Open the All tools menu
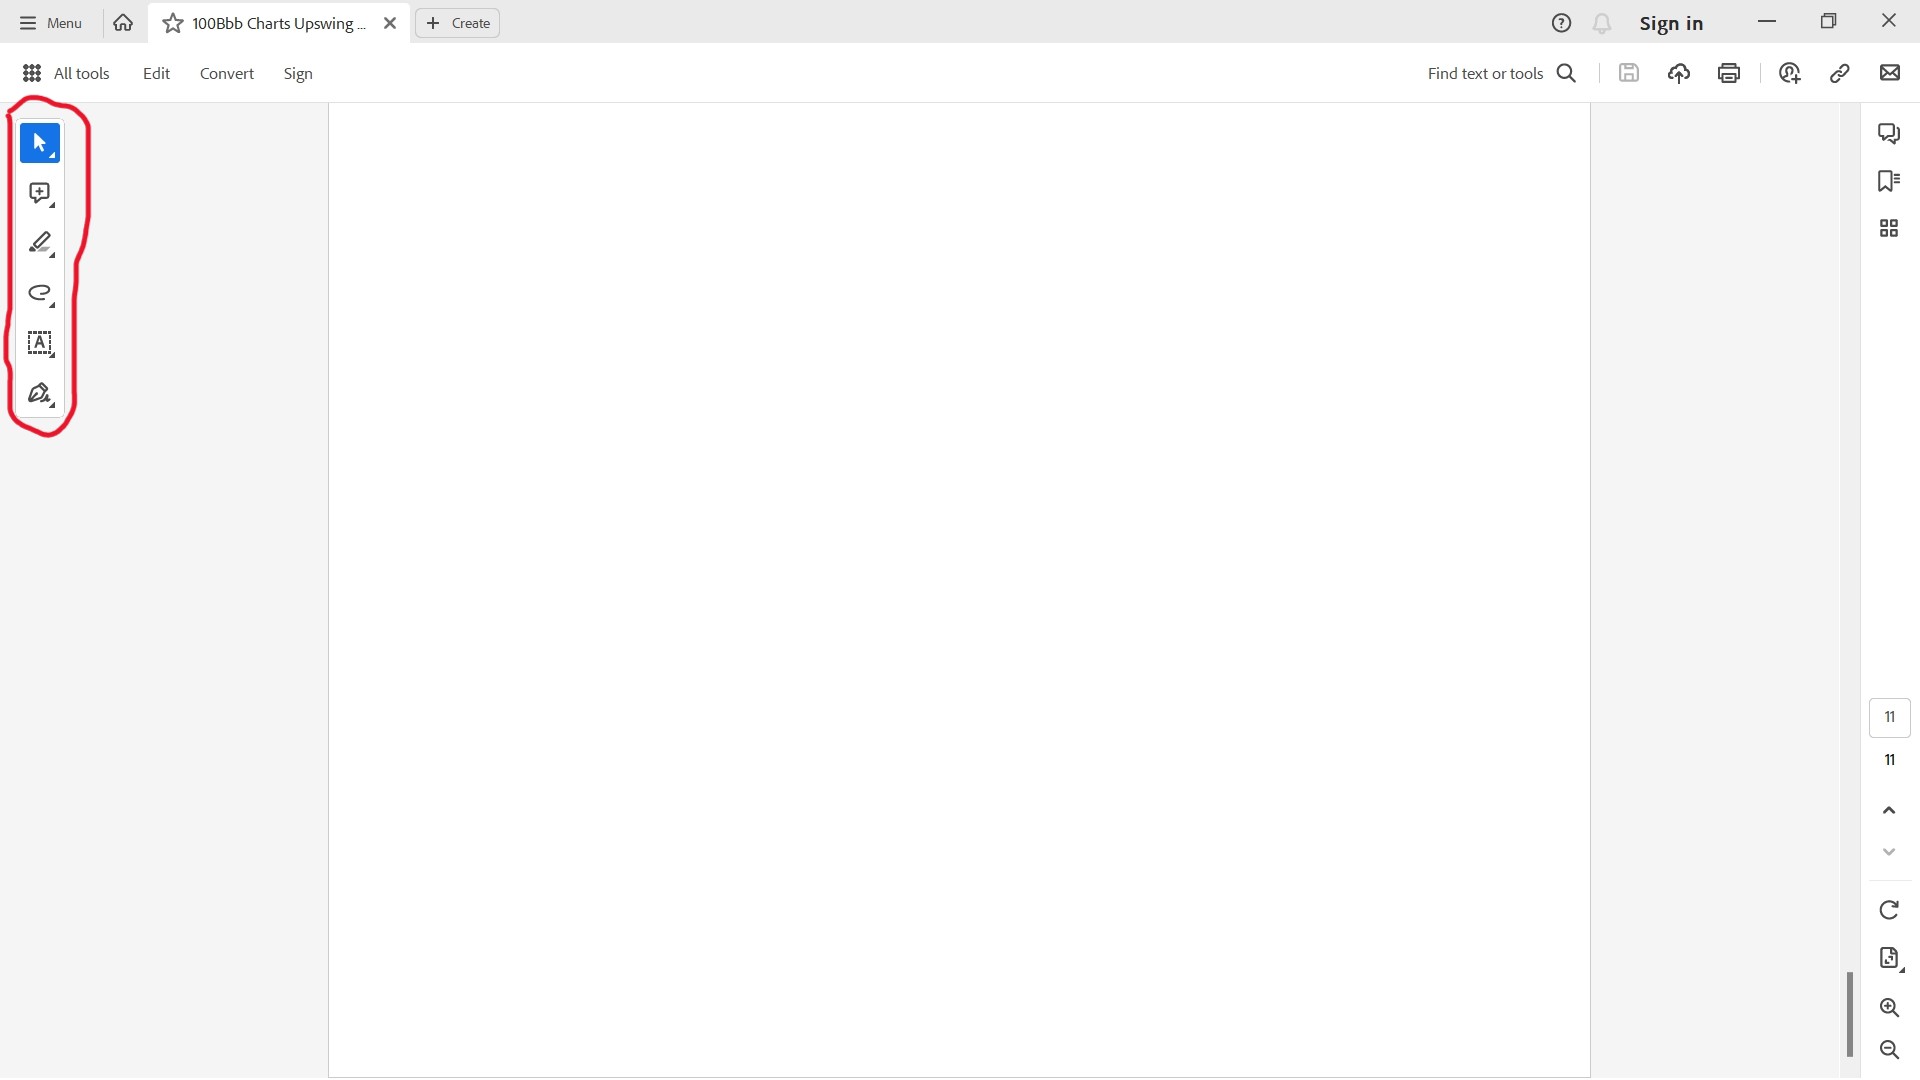This screenshot has height=1080, width=1920. [65, 73]
